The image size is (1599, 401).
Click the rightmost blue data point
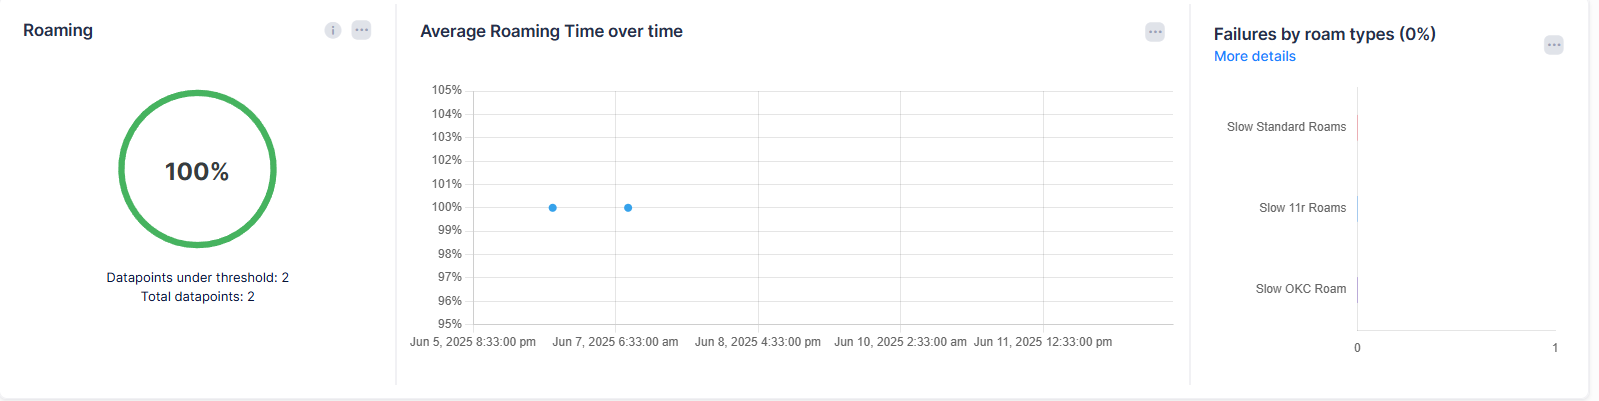(628, 208)
